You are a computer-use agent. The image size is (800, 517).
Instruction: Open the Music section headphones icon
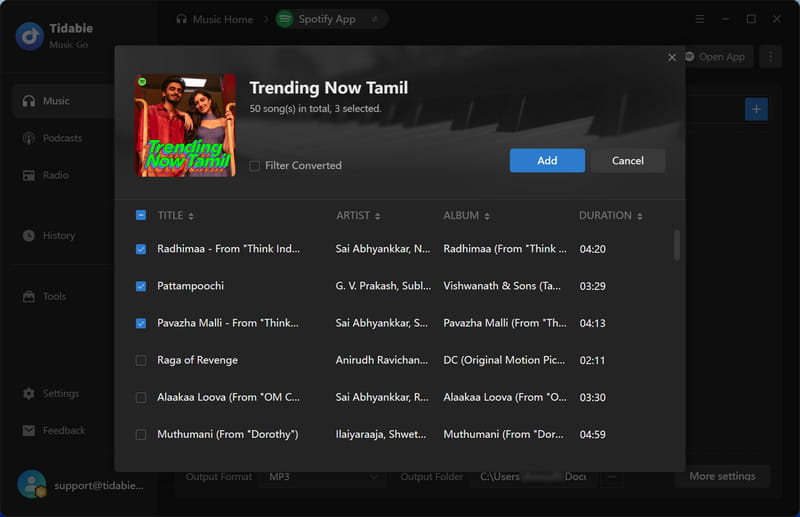(29, 101)
